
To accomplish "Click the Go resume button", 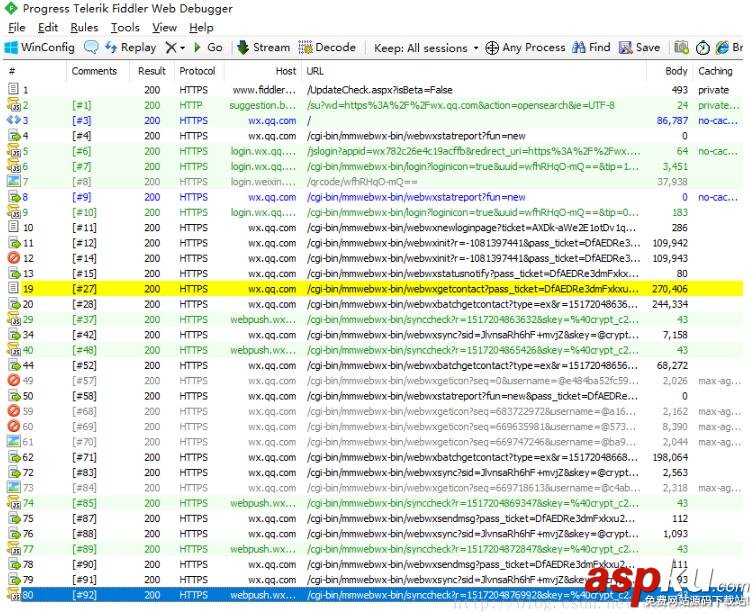I will tap(208, 47).
